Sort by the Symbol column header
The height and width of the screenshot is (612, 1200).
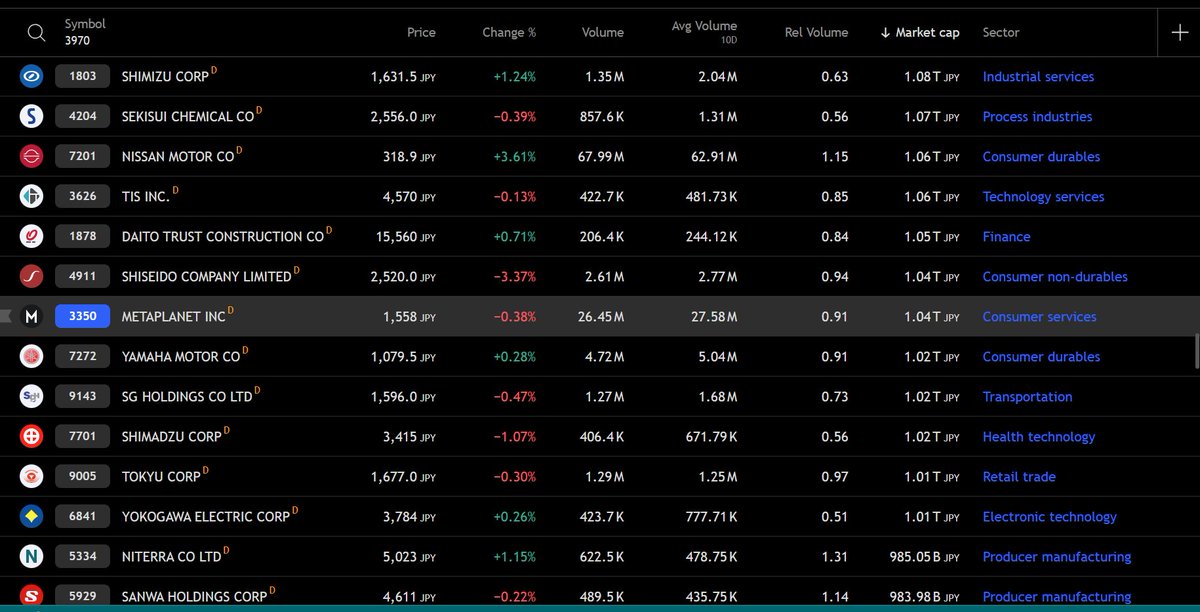[x=85, y=24]
